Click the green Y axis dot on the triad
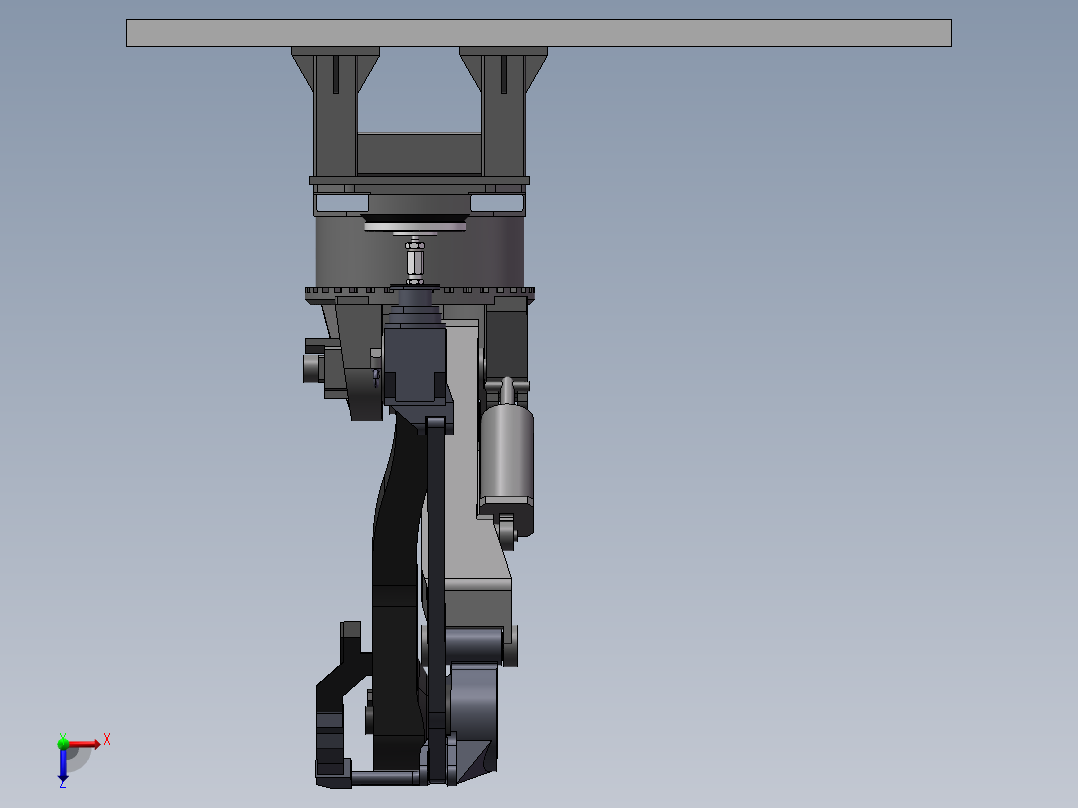The height and width of the screenshot is (808, 1078). tap(63, 743)
